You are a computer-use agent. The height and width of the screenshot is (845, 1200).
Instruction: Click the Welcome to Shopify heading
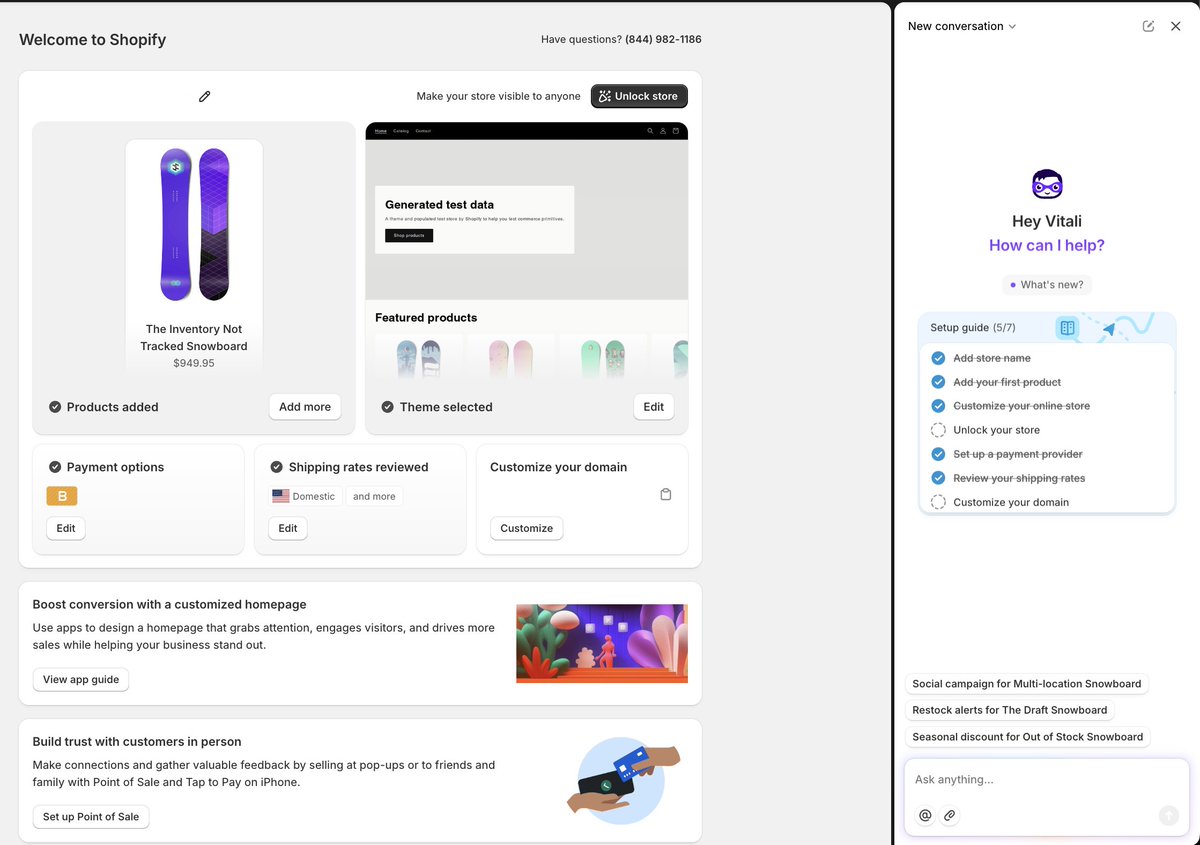93,40
